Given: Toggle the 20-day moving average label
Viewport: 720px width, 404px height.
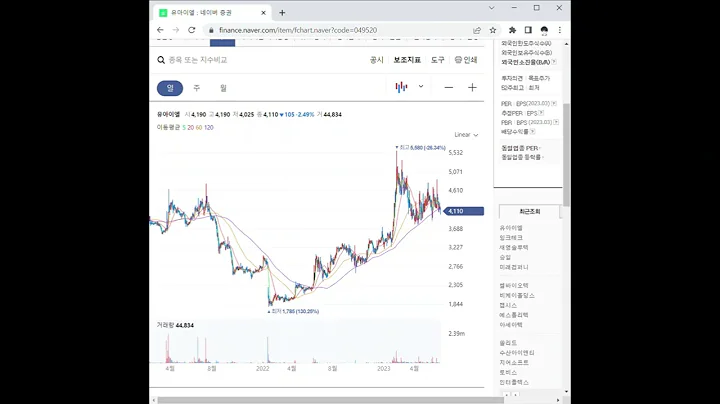Looking at the screenshot, I should click(191, 128).
